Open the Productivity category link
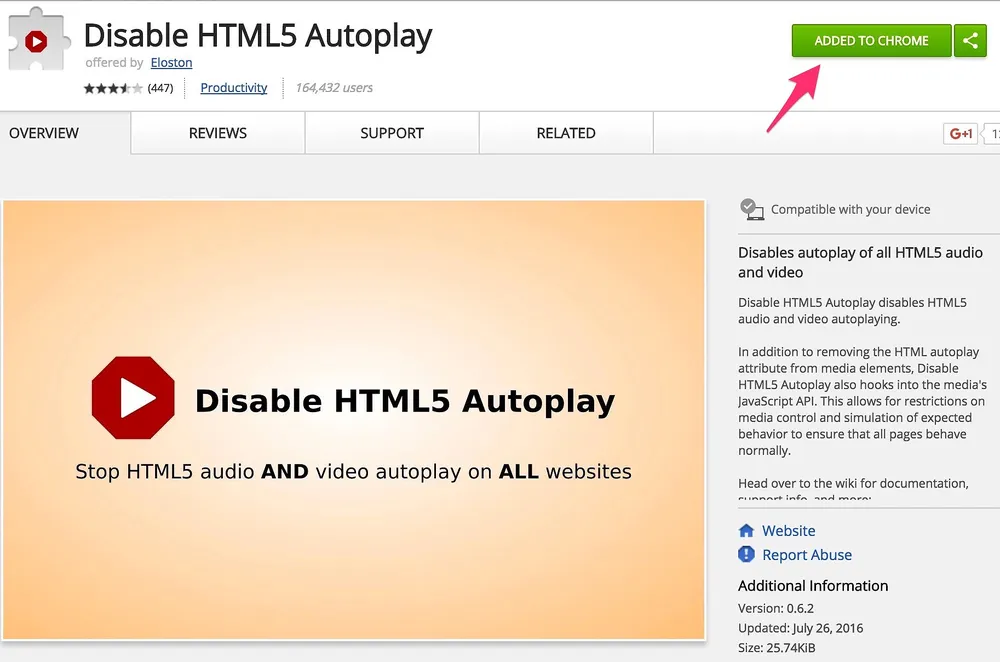 click(233, 87)
